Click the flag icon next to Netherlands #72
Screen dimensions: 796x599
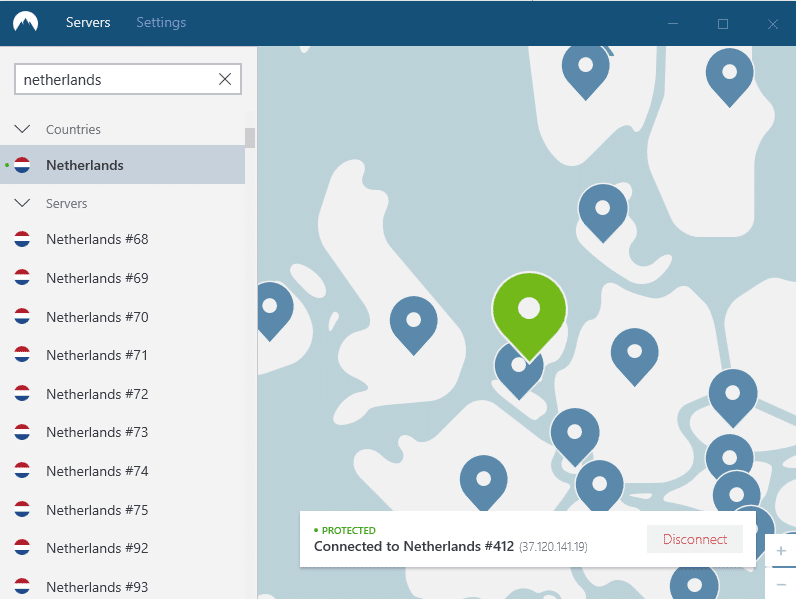[22, 394]
